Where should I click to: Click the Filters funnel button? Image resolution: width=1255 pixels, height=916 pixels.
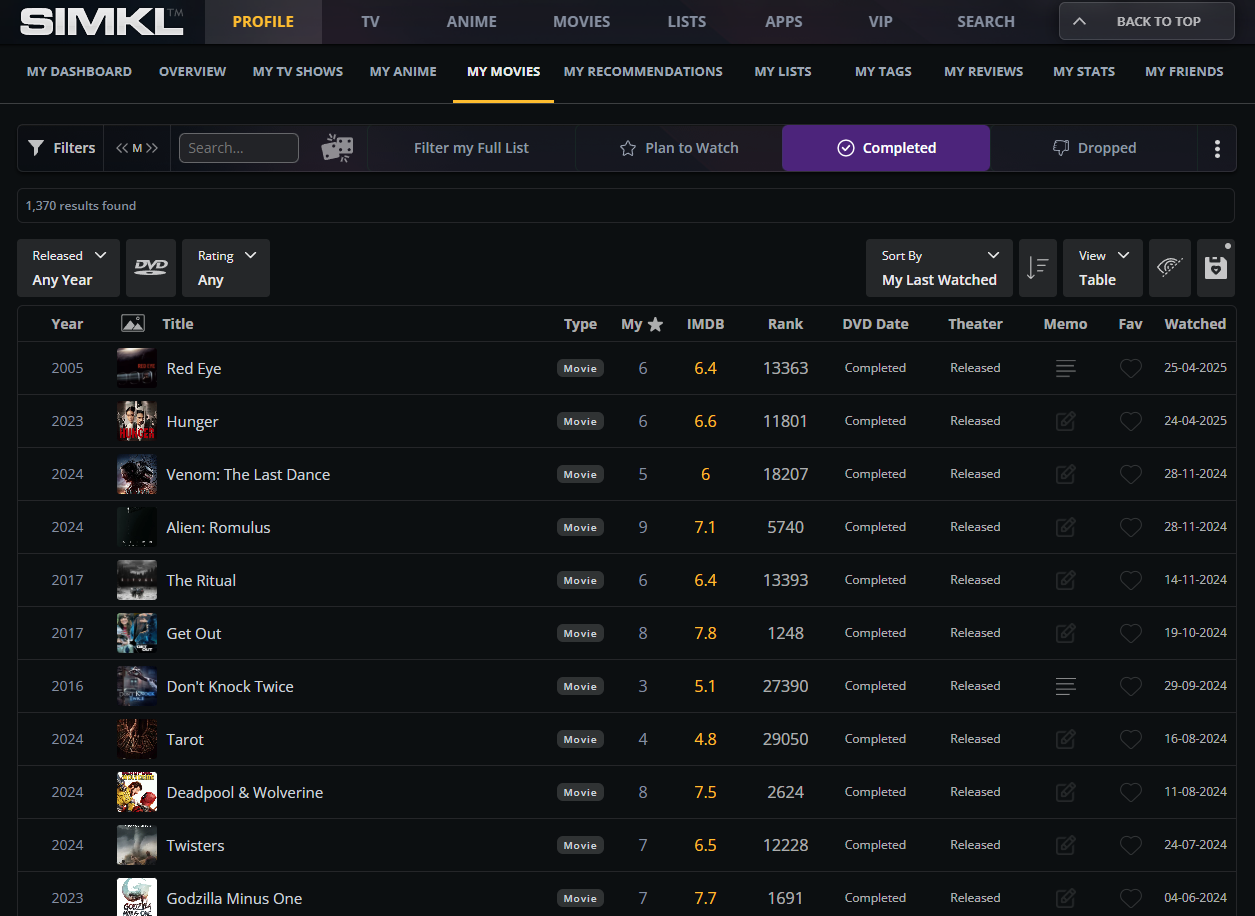(x=61, y=148)
